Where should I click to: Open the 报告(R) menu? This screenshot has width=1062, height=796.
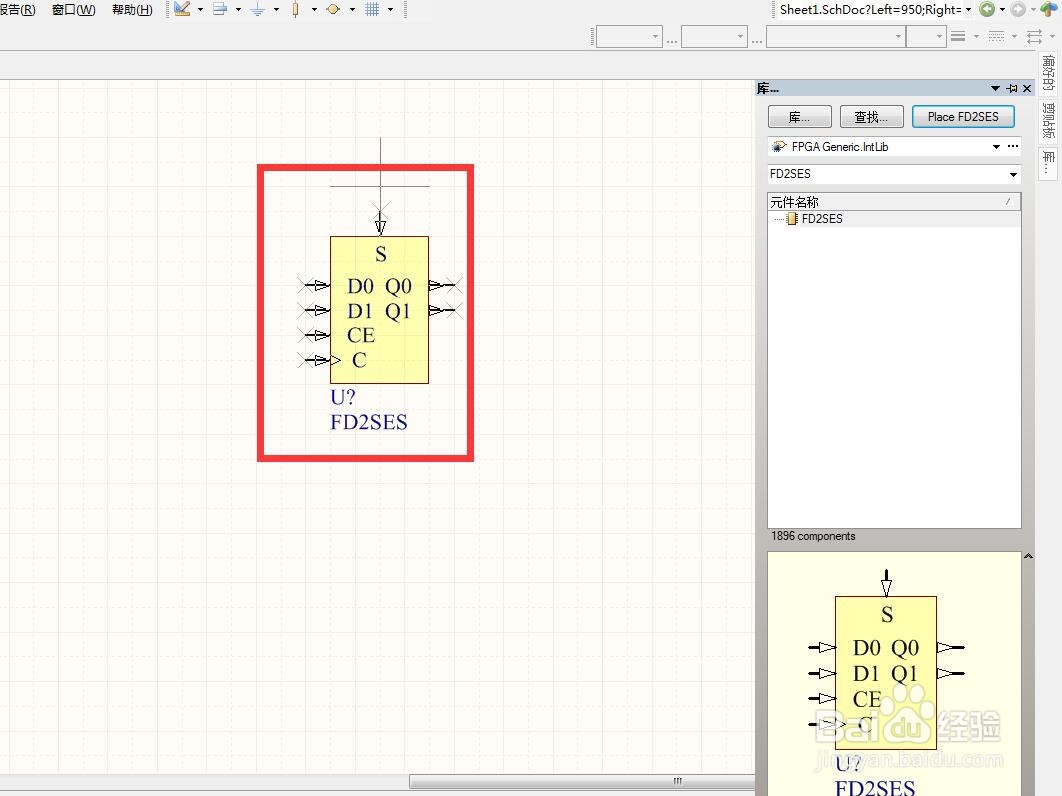(18, 9)
